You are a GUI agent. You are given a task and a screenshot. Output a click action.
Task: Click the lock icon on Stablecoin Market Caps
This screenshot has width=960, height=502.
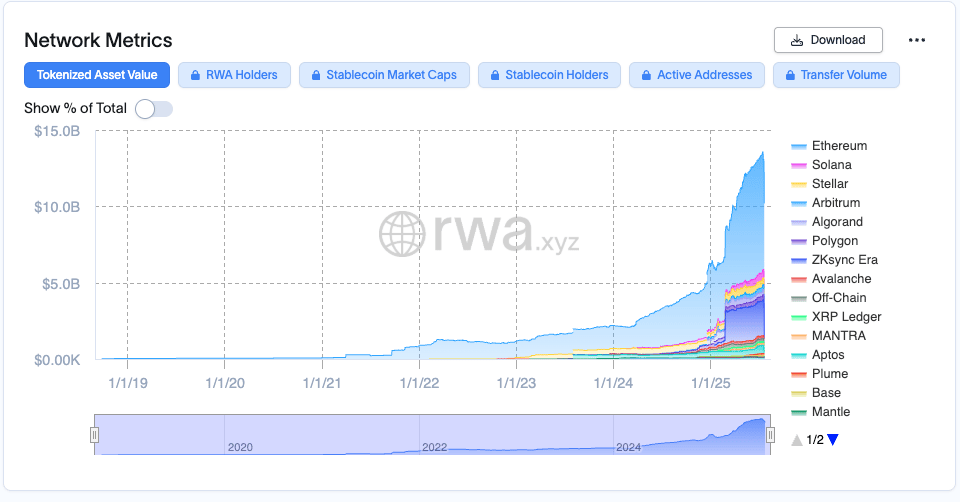316,75
